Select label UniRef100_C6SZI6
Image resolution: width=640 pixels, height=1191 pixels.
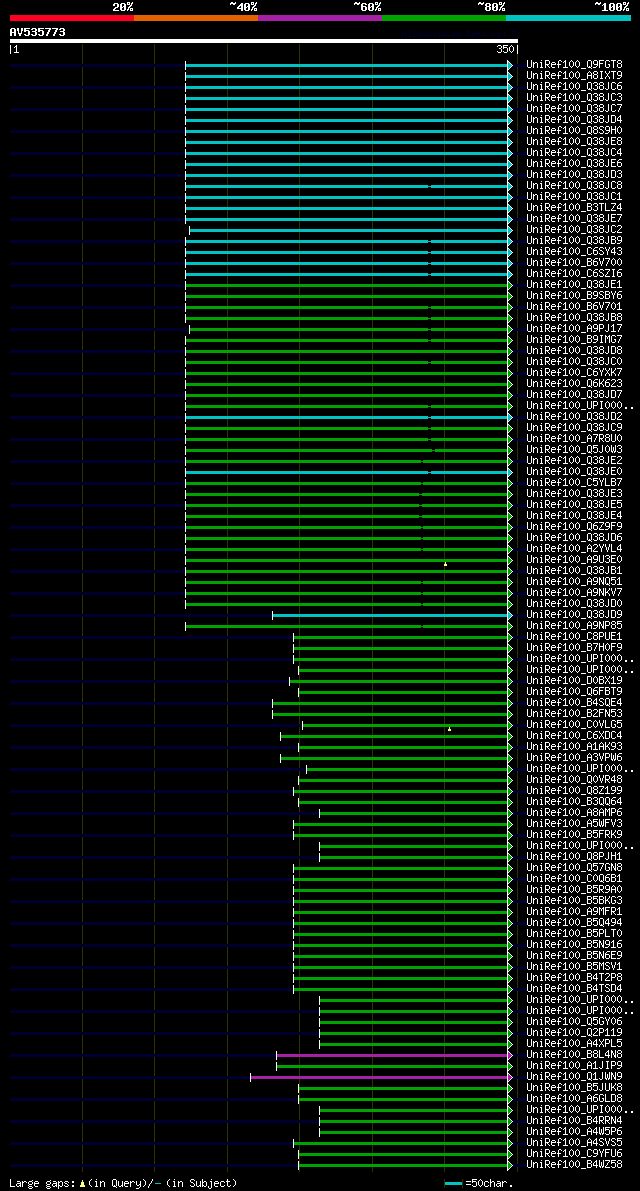[574, 274]
